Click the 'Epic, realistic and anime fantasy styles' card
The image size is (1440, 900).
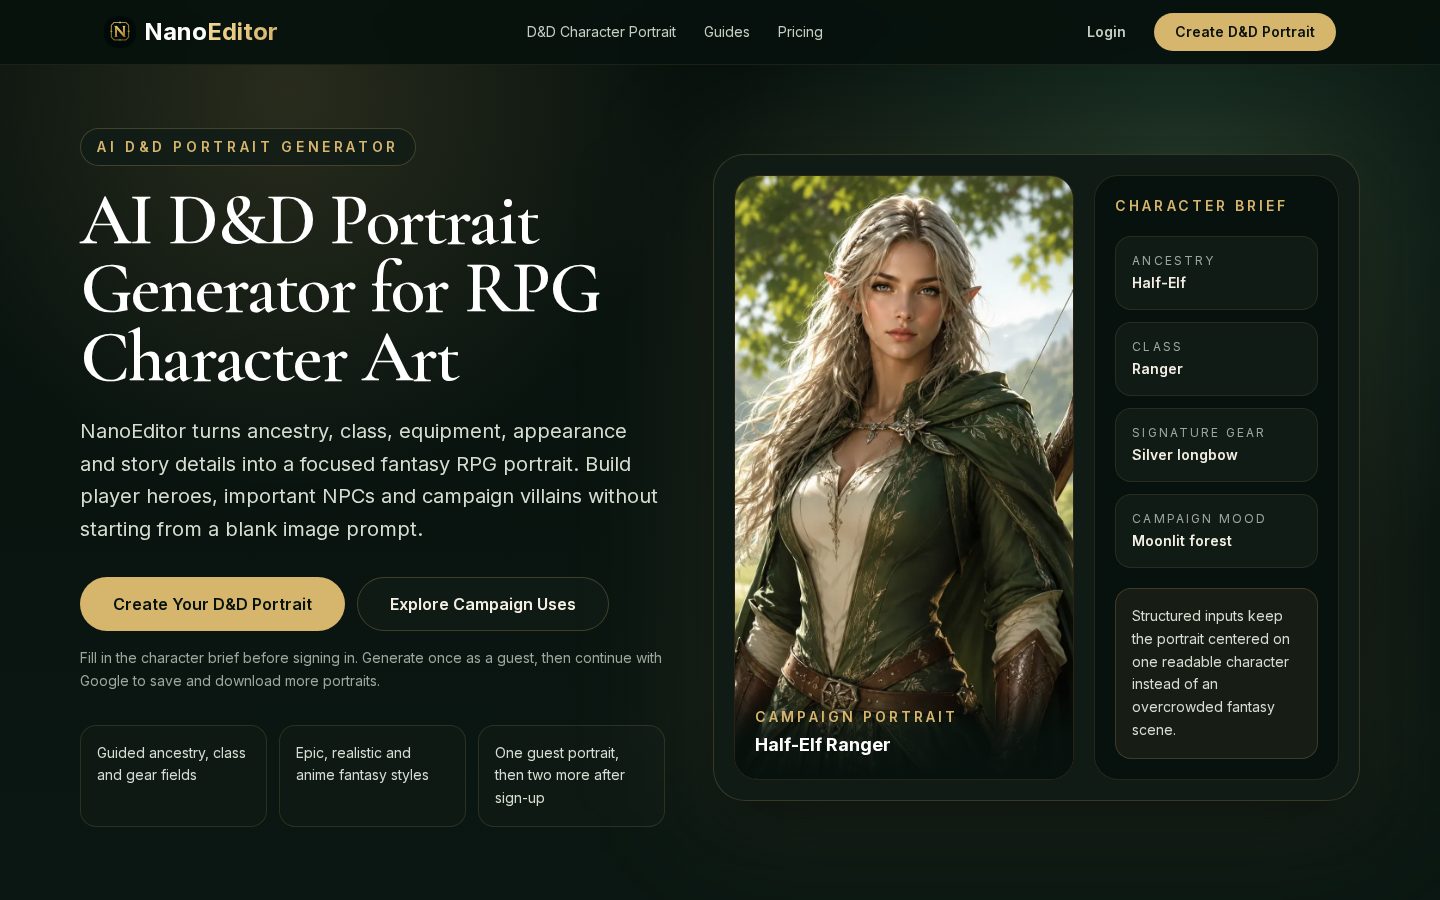point(372,776)
